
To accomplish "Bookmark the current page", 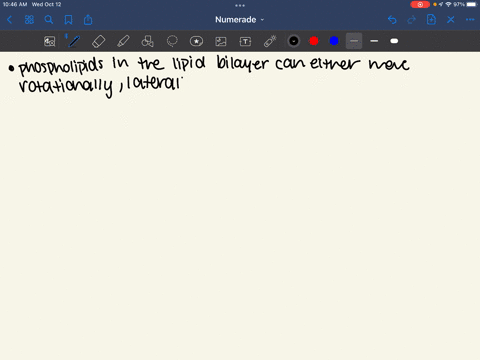I will [x=68, y=20].
